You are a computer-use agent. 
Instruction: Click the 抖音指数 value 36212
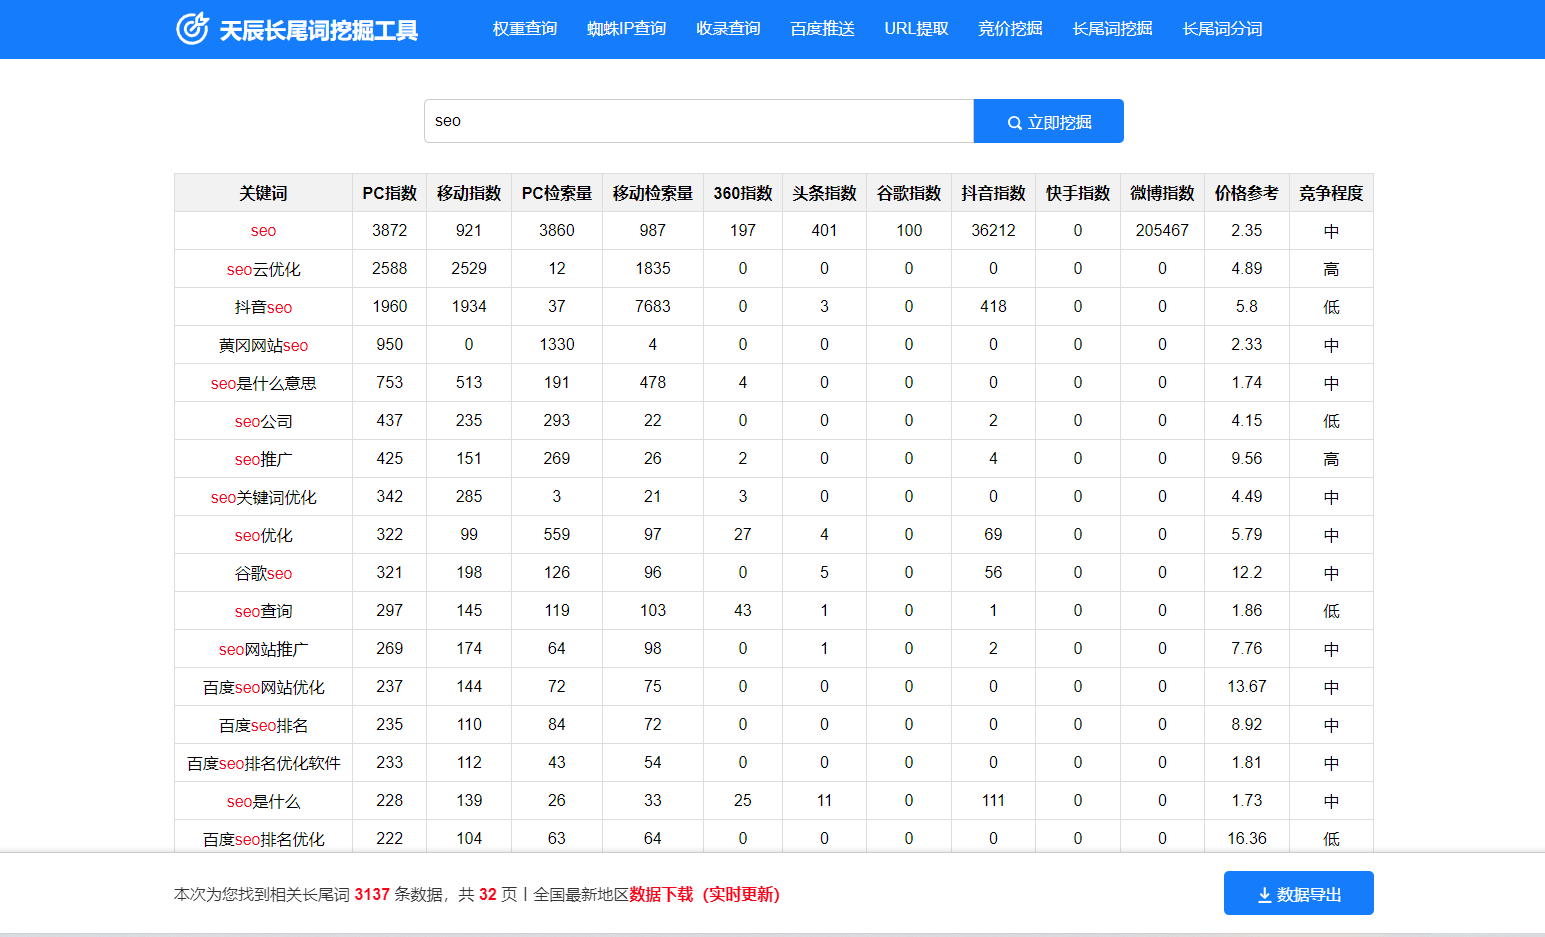993,230
